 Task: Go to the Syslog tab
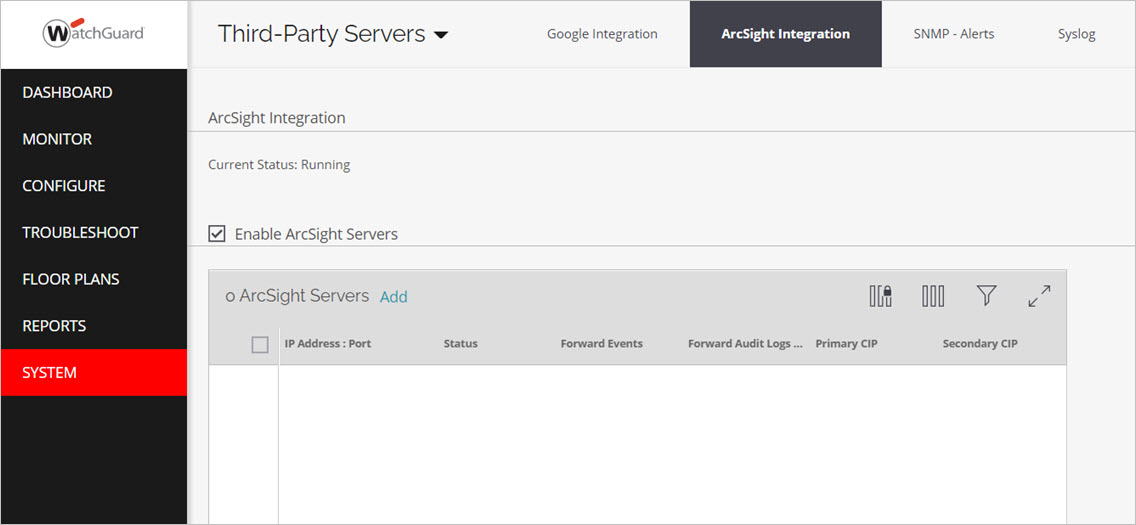coord(1076,34)
